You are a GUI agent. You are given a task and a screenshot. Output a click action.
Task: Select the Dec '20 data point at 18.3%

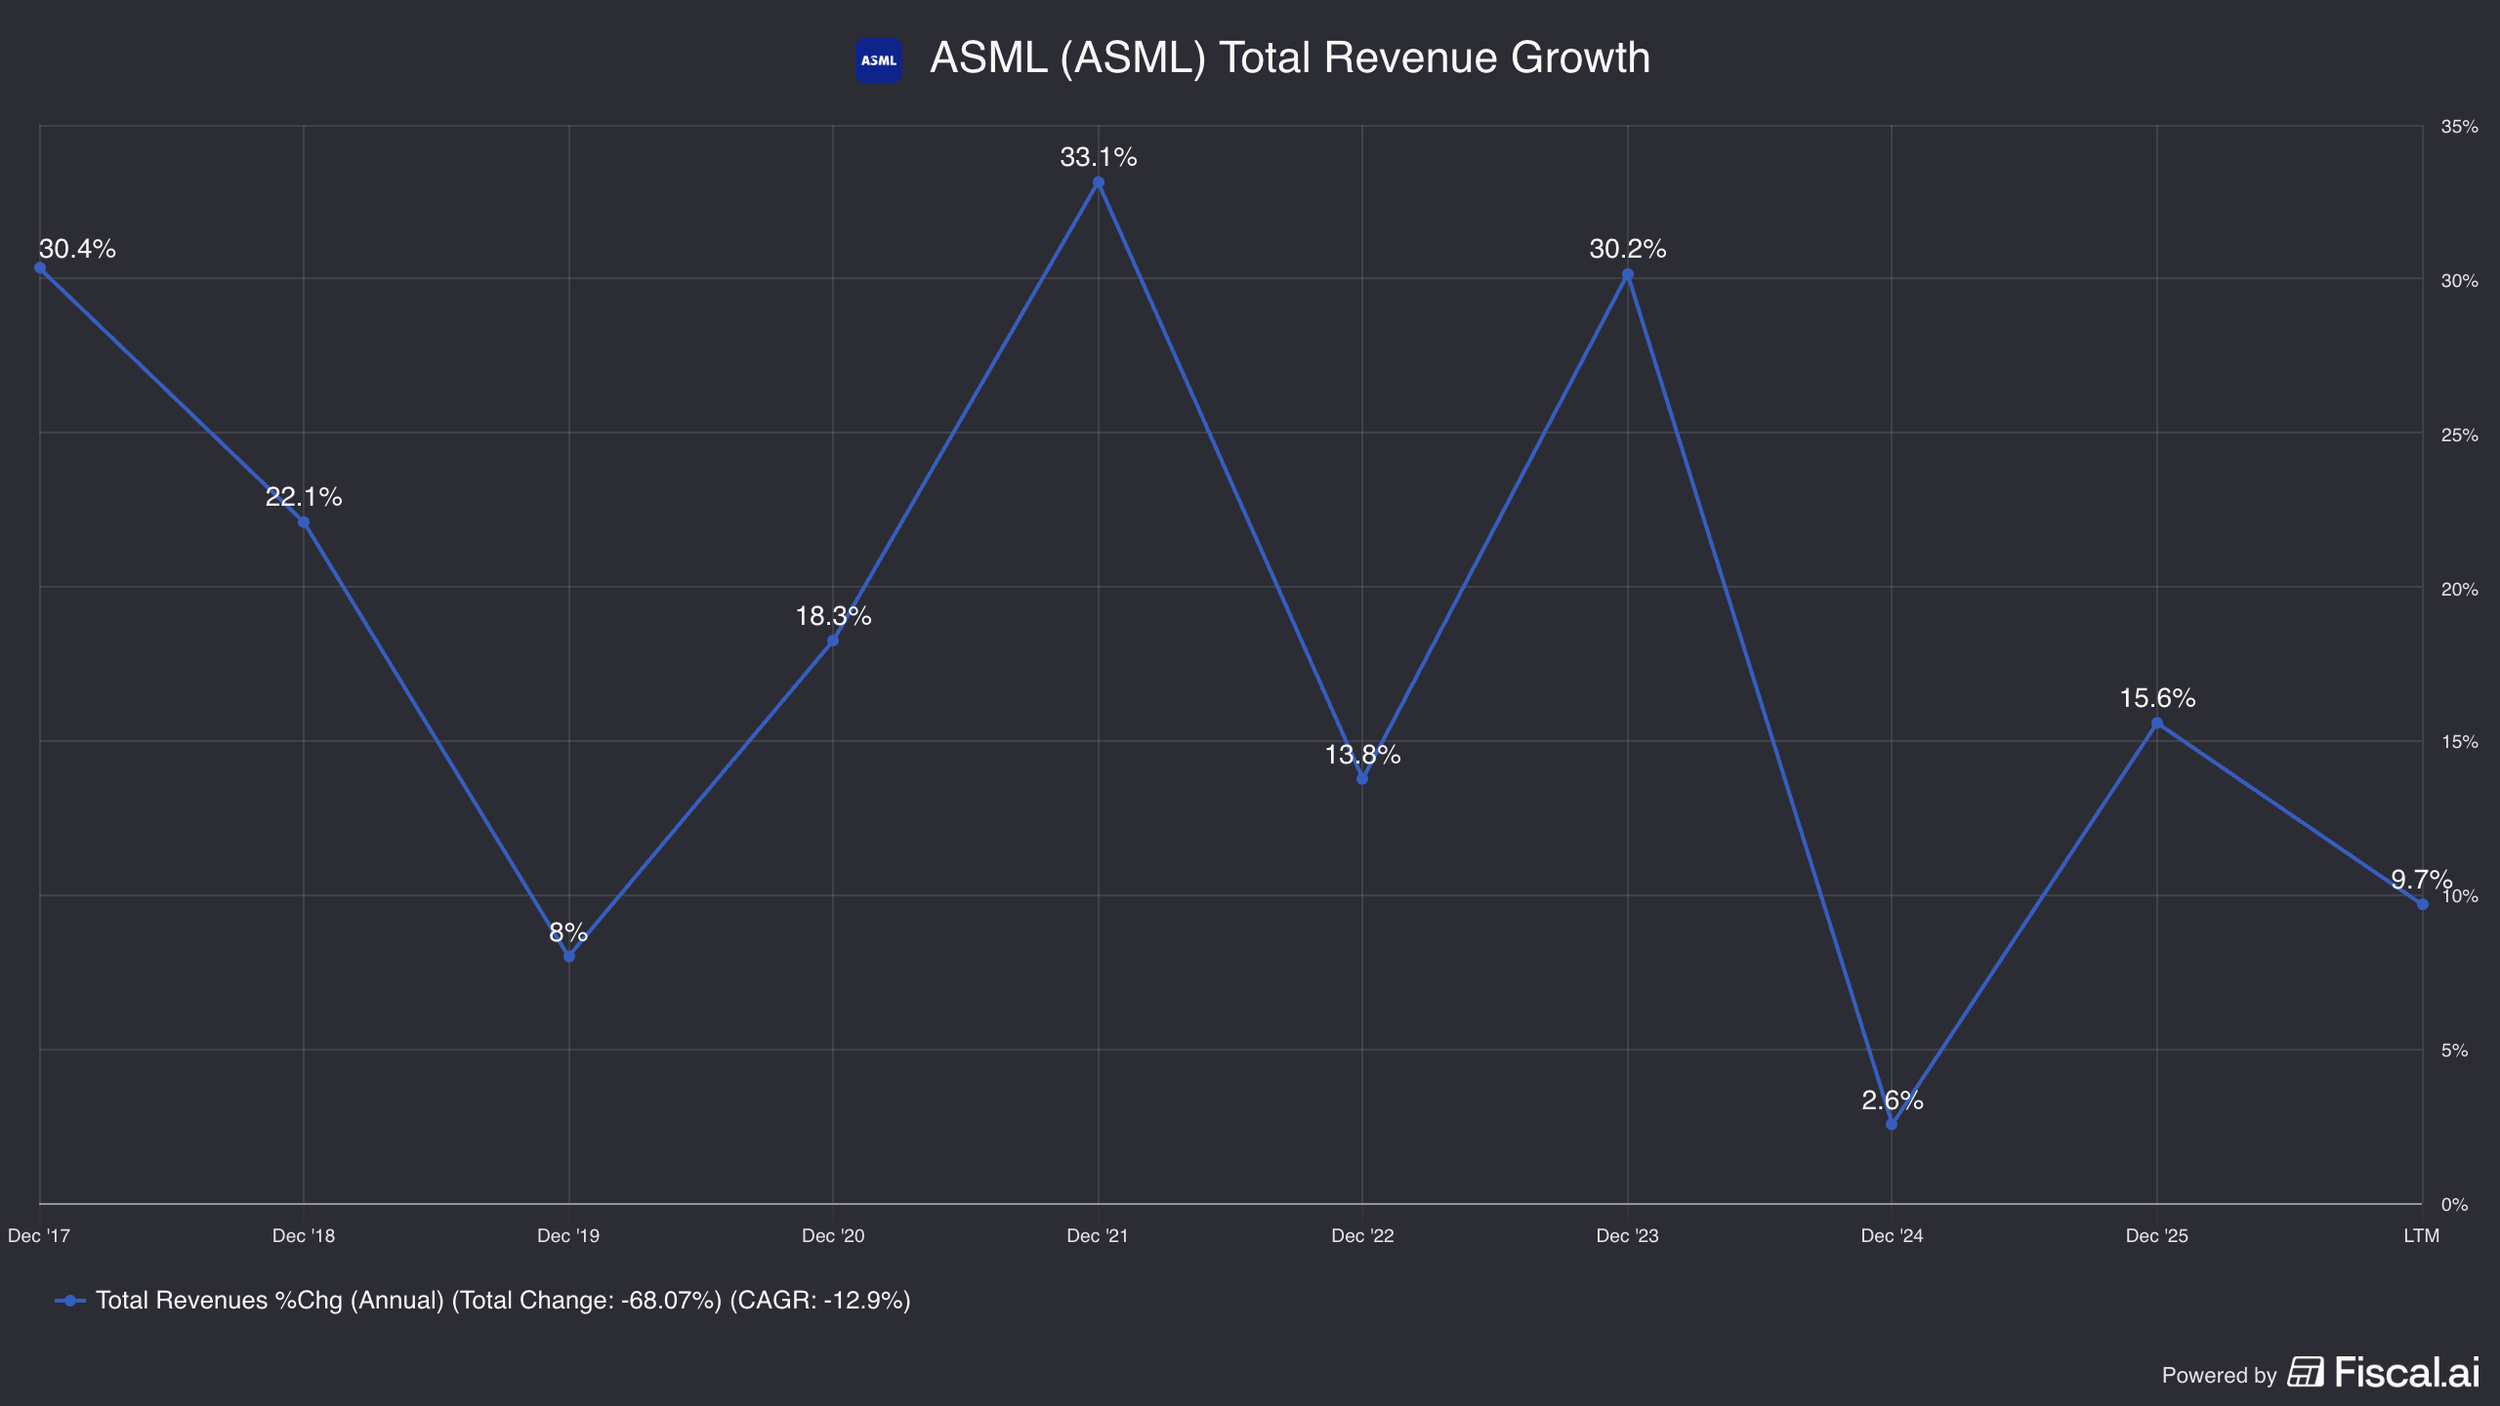click(833, 640)
